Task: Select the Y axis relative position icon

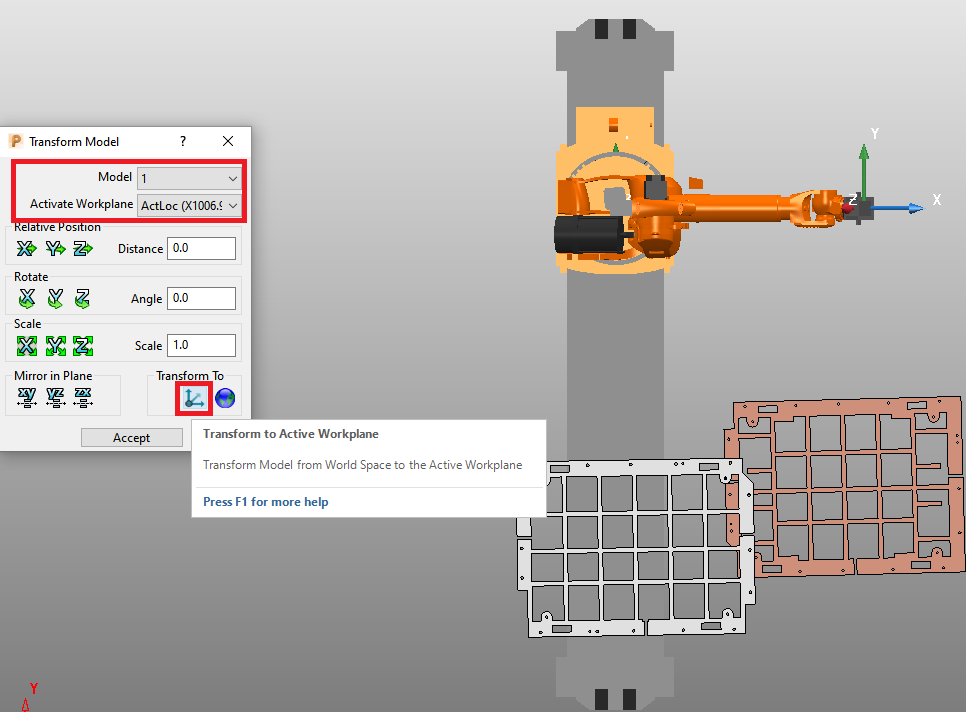Action: point(56,248)
